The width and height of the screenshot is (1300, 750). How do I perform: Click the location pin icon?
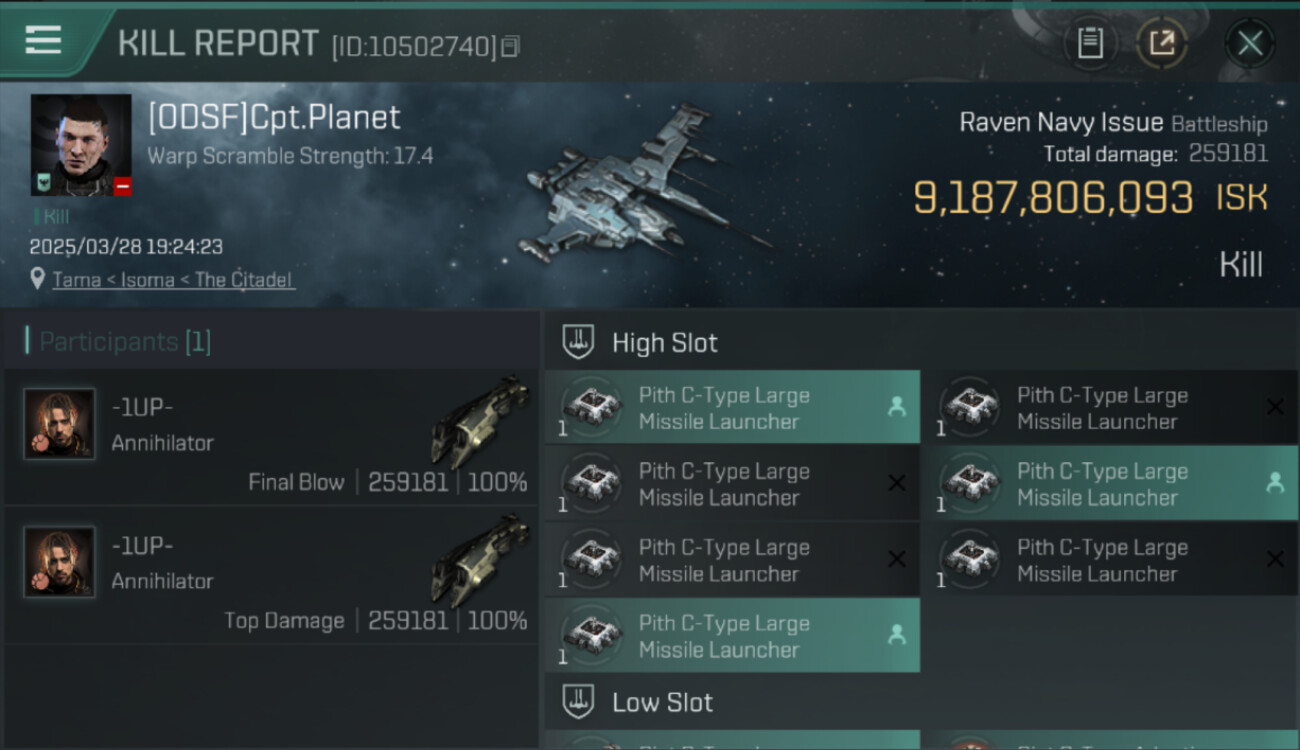point(38,279)
